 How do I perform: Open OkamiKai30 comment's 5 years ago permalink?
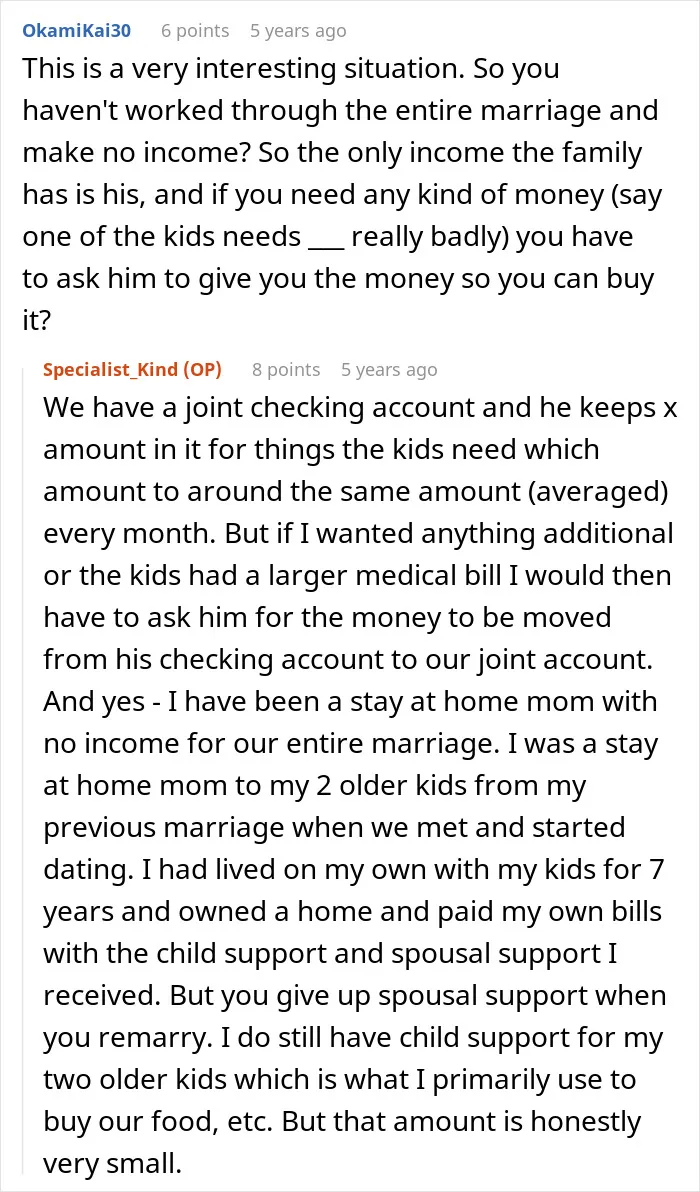click(x=298, y=30)
